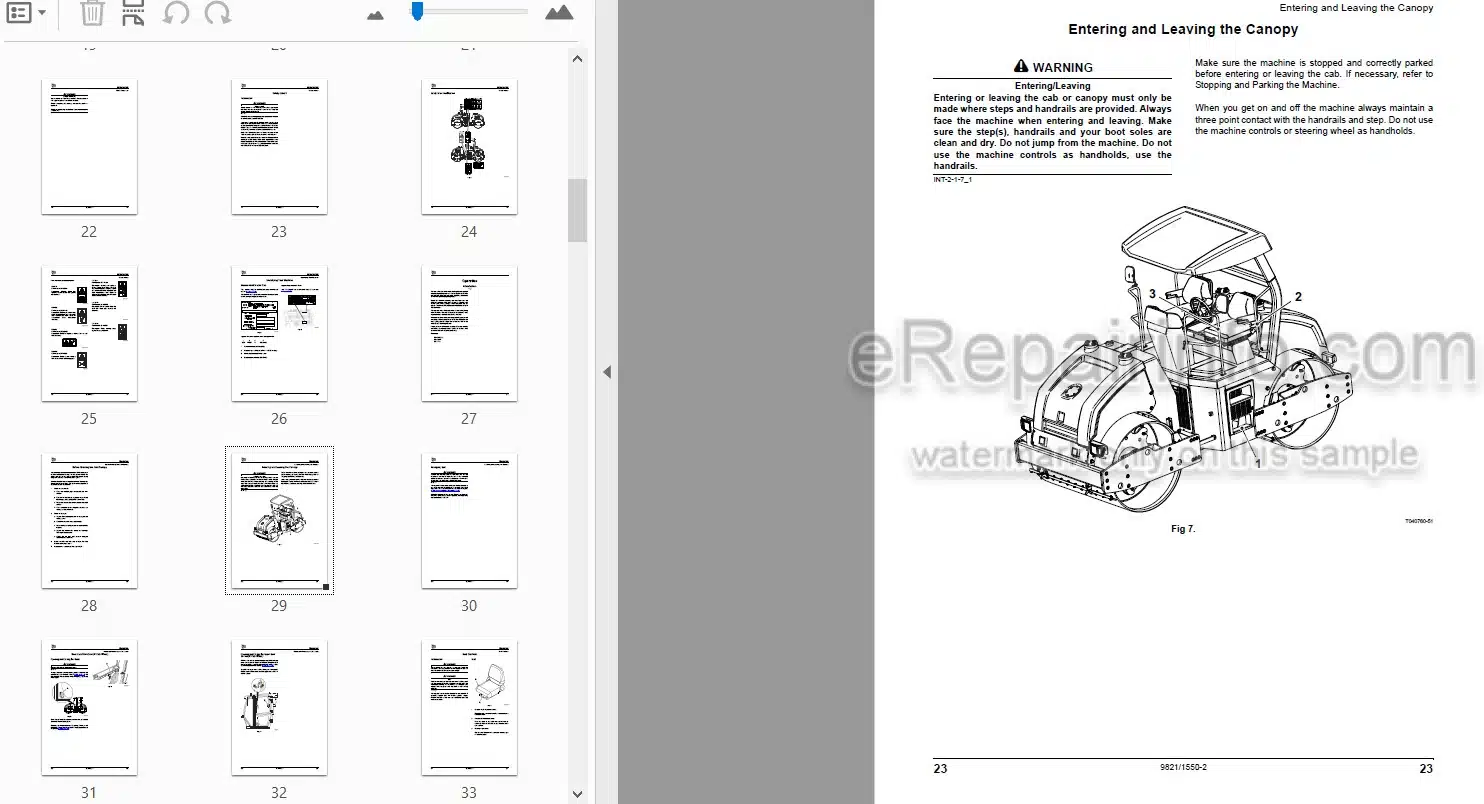Select page 27 thumbnail
Image resolution: width=1484 pixels, height=804 pixels.
pyautogui.click(x=469, y=334)
